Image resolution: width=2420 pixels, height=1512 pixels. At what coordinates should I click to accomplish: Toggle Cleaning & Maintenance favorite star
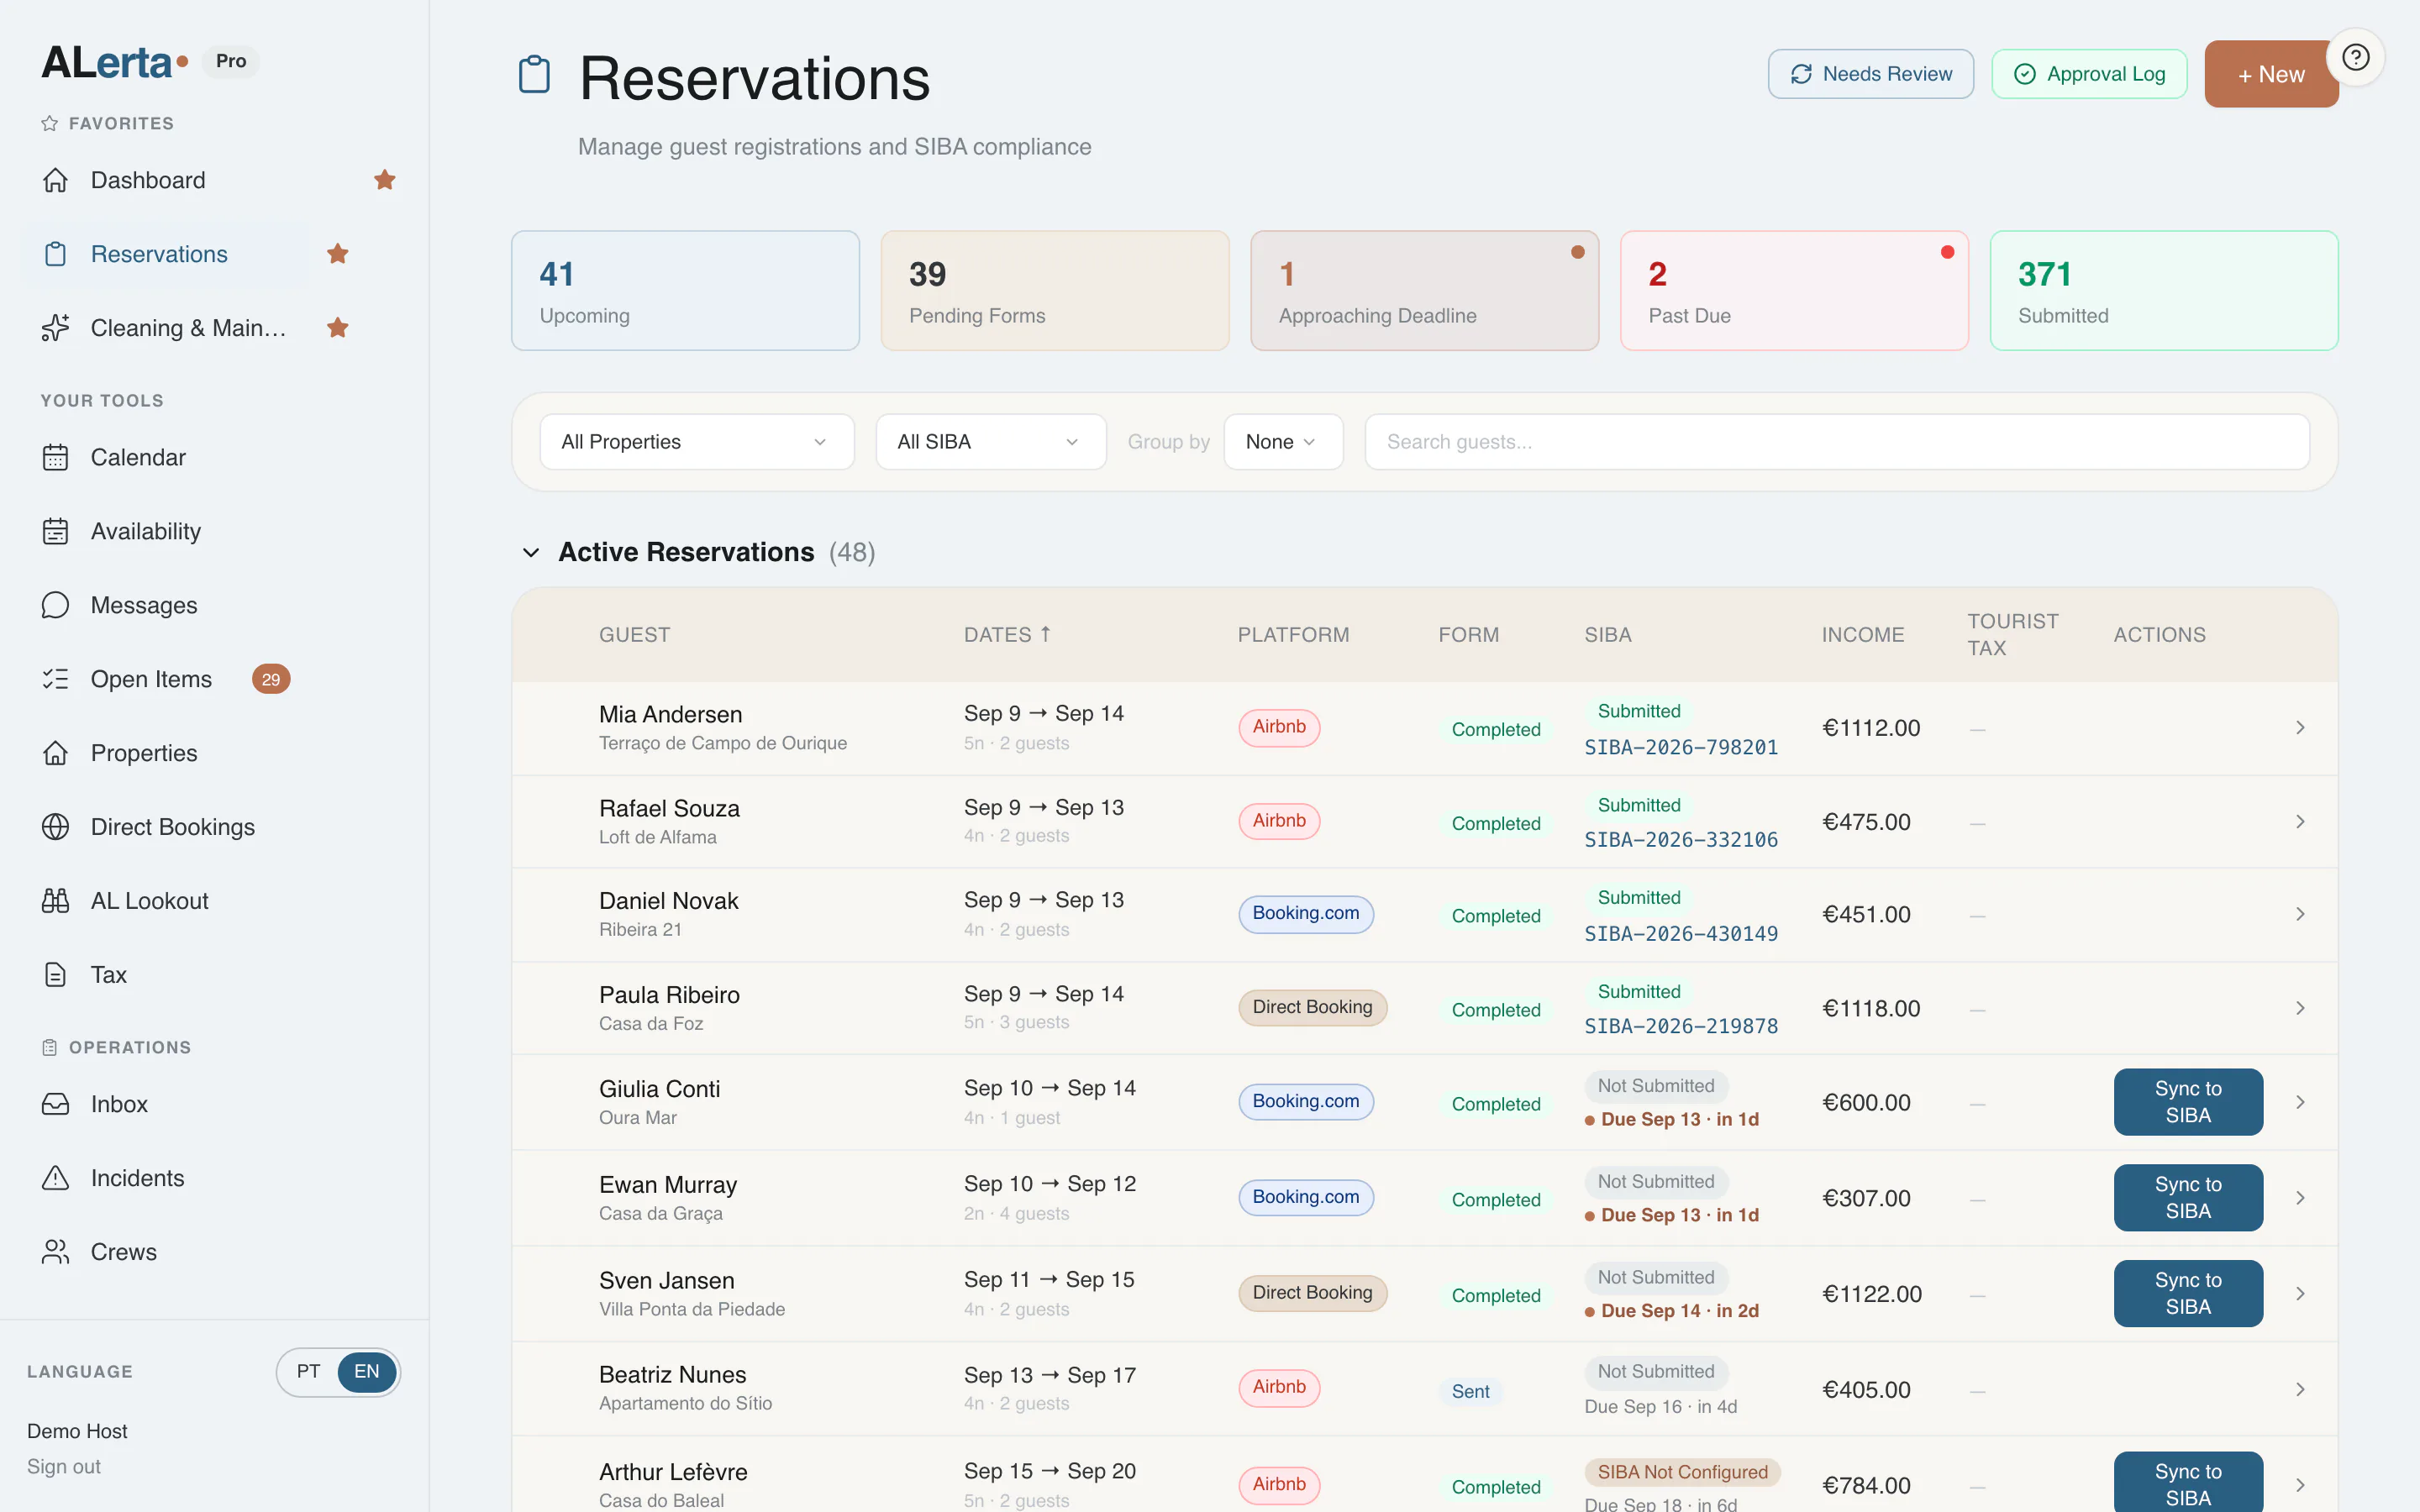pos(338,328)
